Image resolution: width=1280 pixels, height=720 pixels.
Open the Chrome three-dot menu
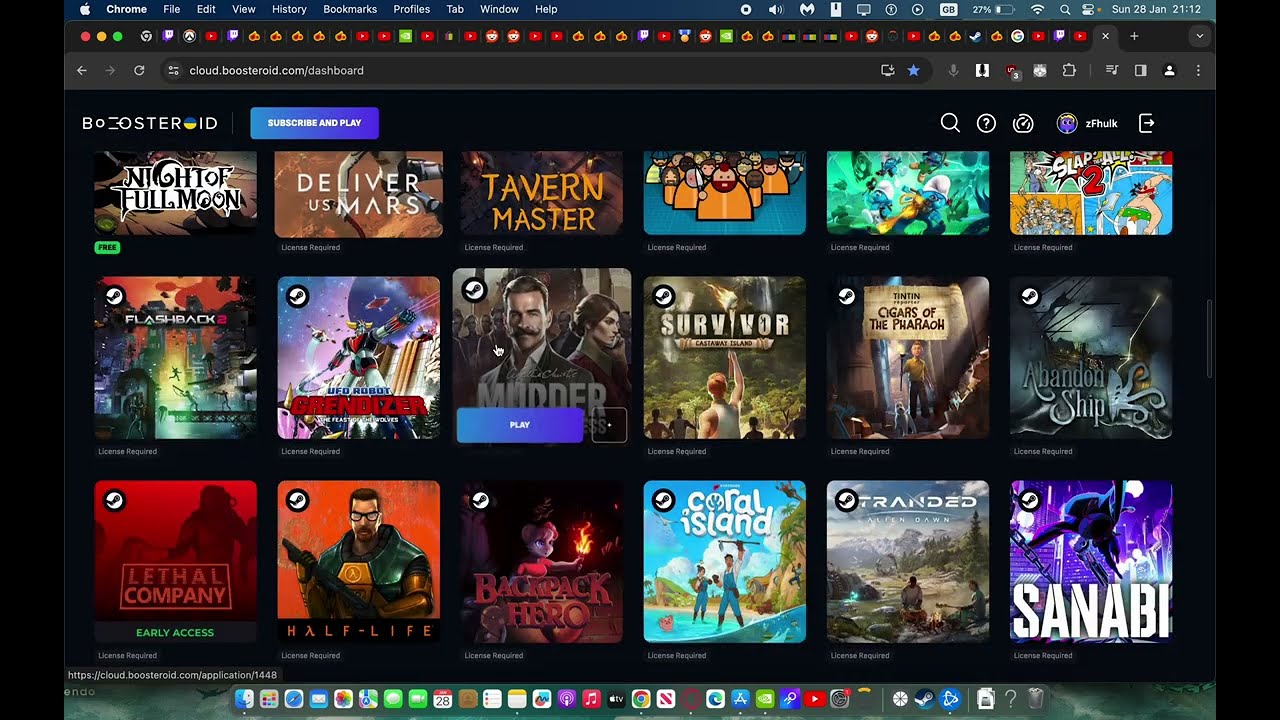[1198, 70]
